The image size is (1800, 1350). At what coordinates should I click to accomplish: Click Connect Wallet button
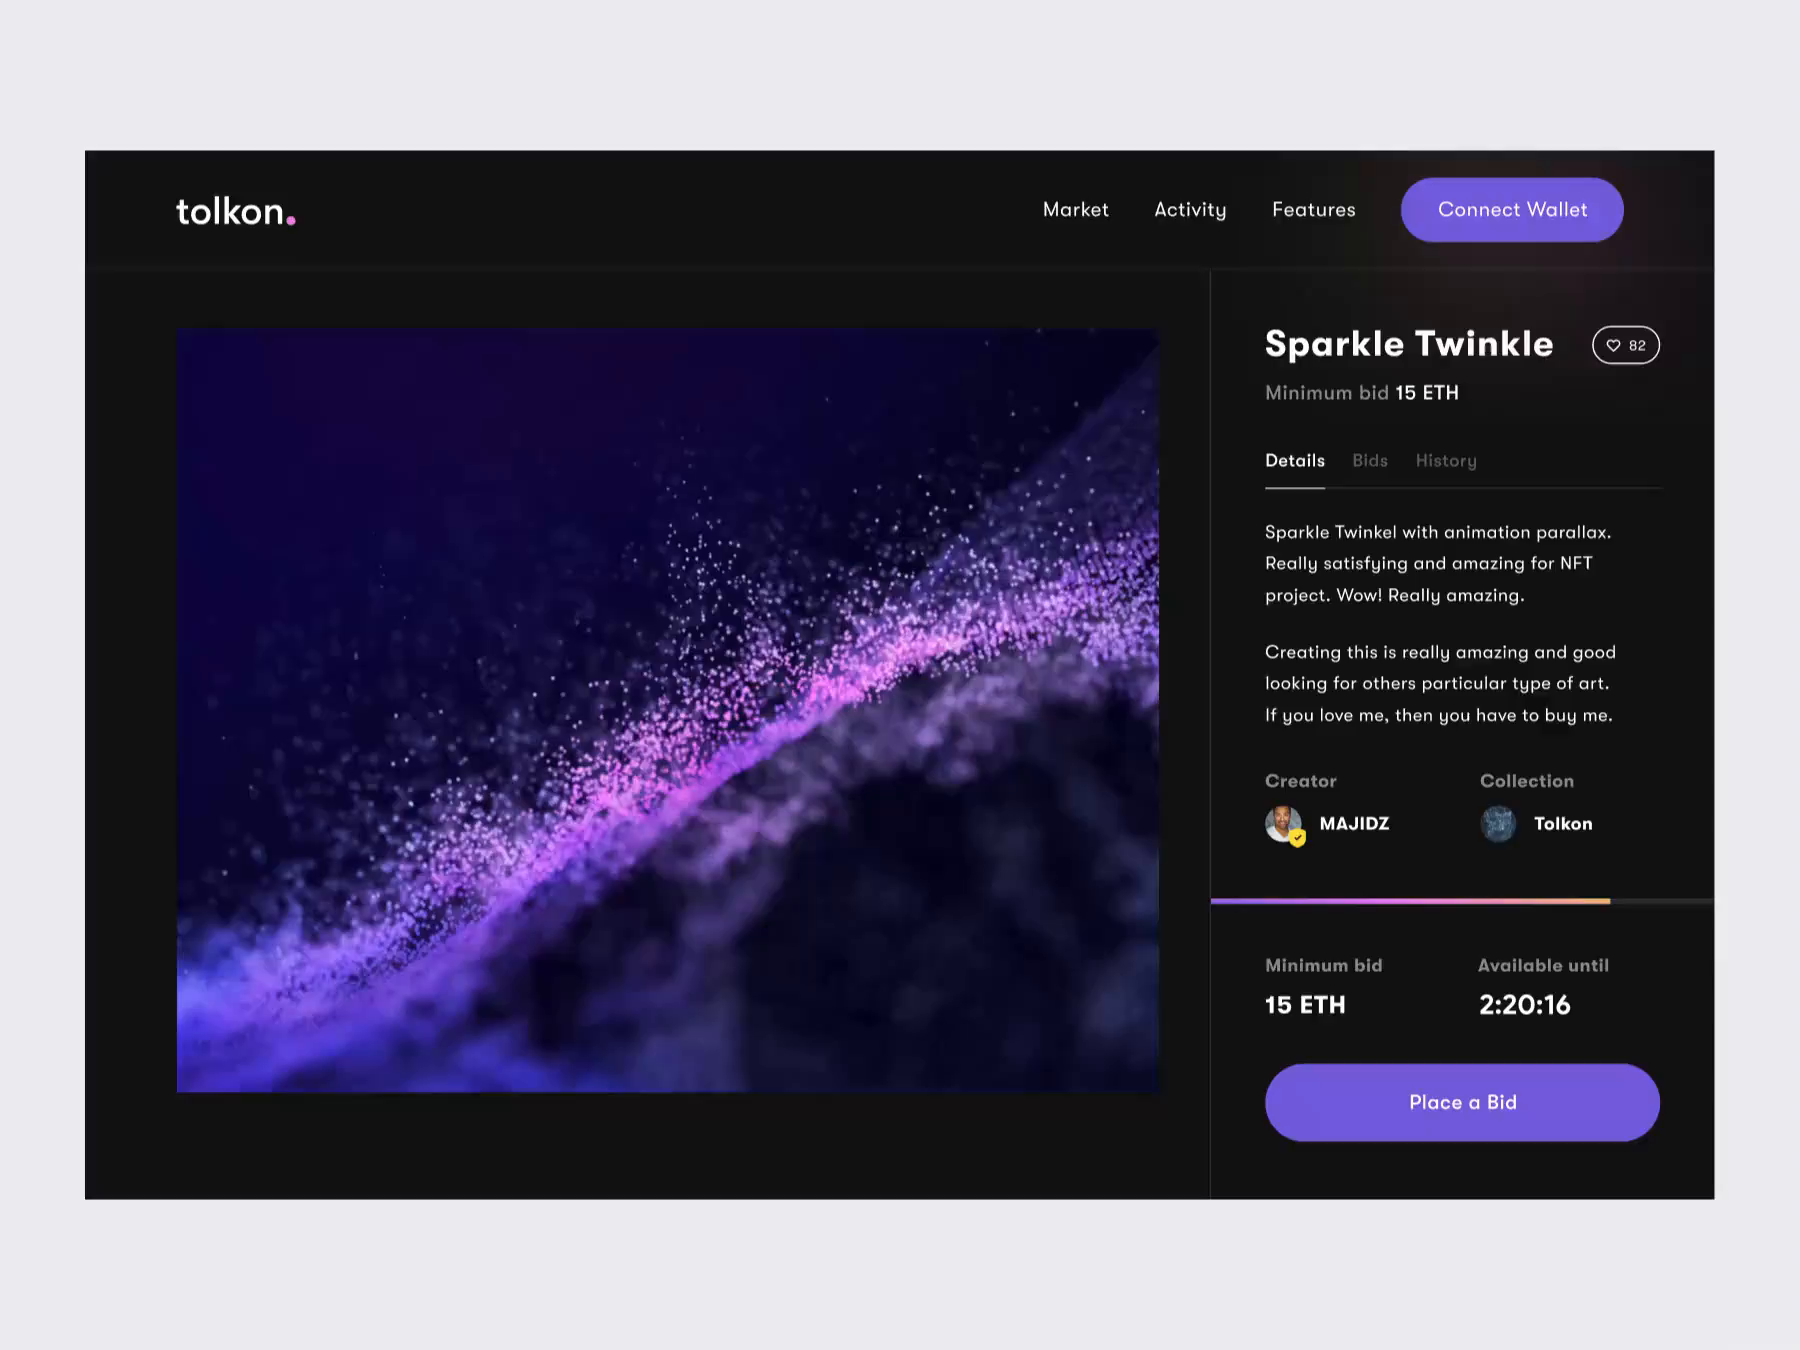[1512, 210]
